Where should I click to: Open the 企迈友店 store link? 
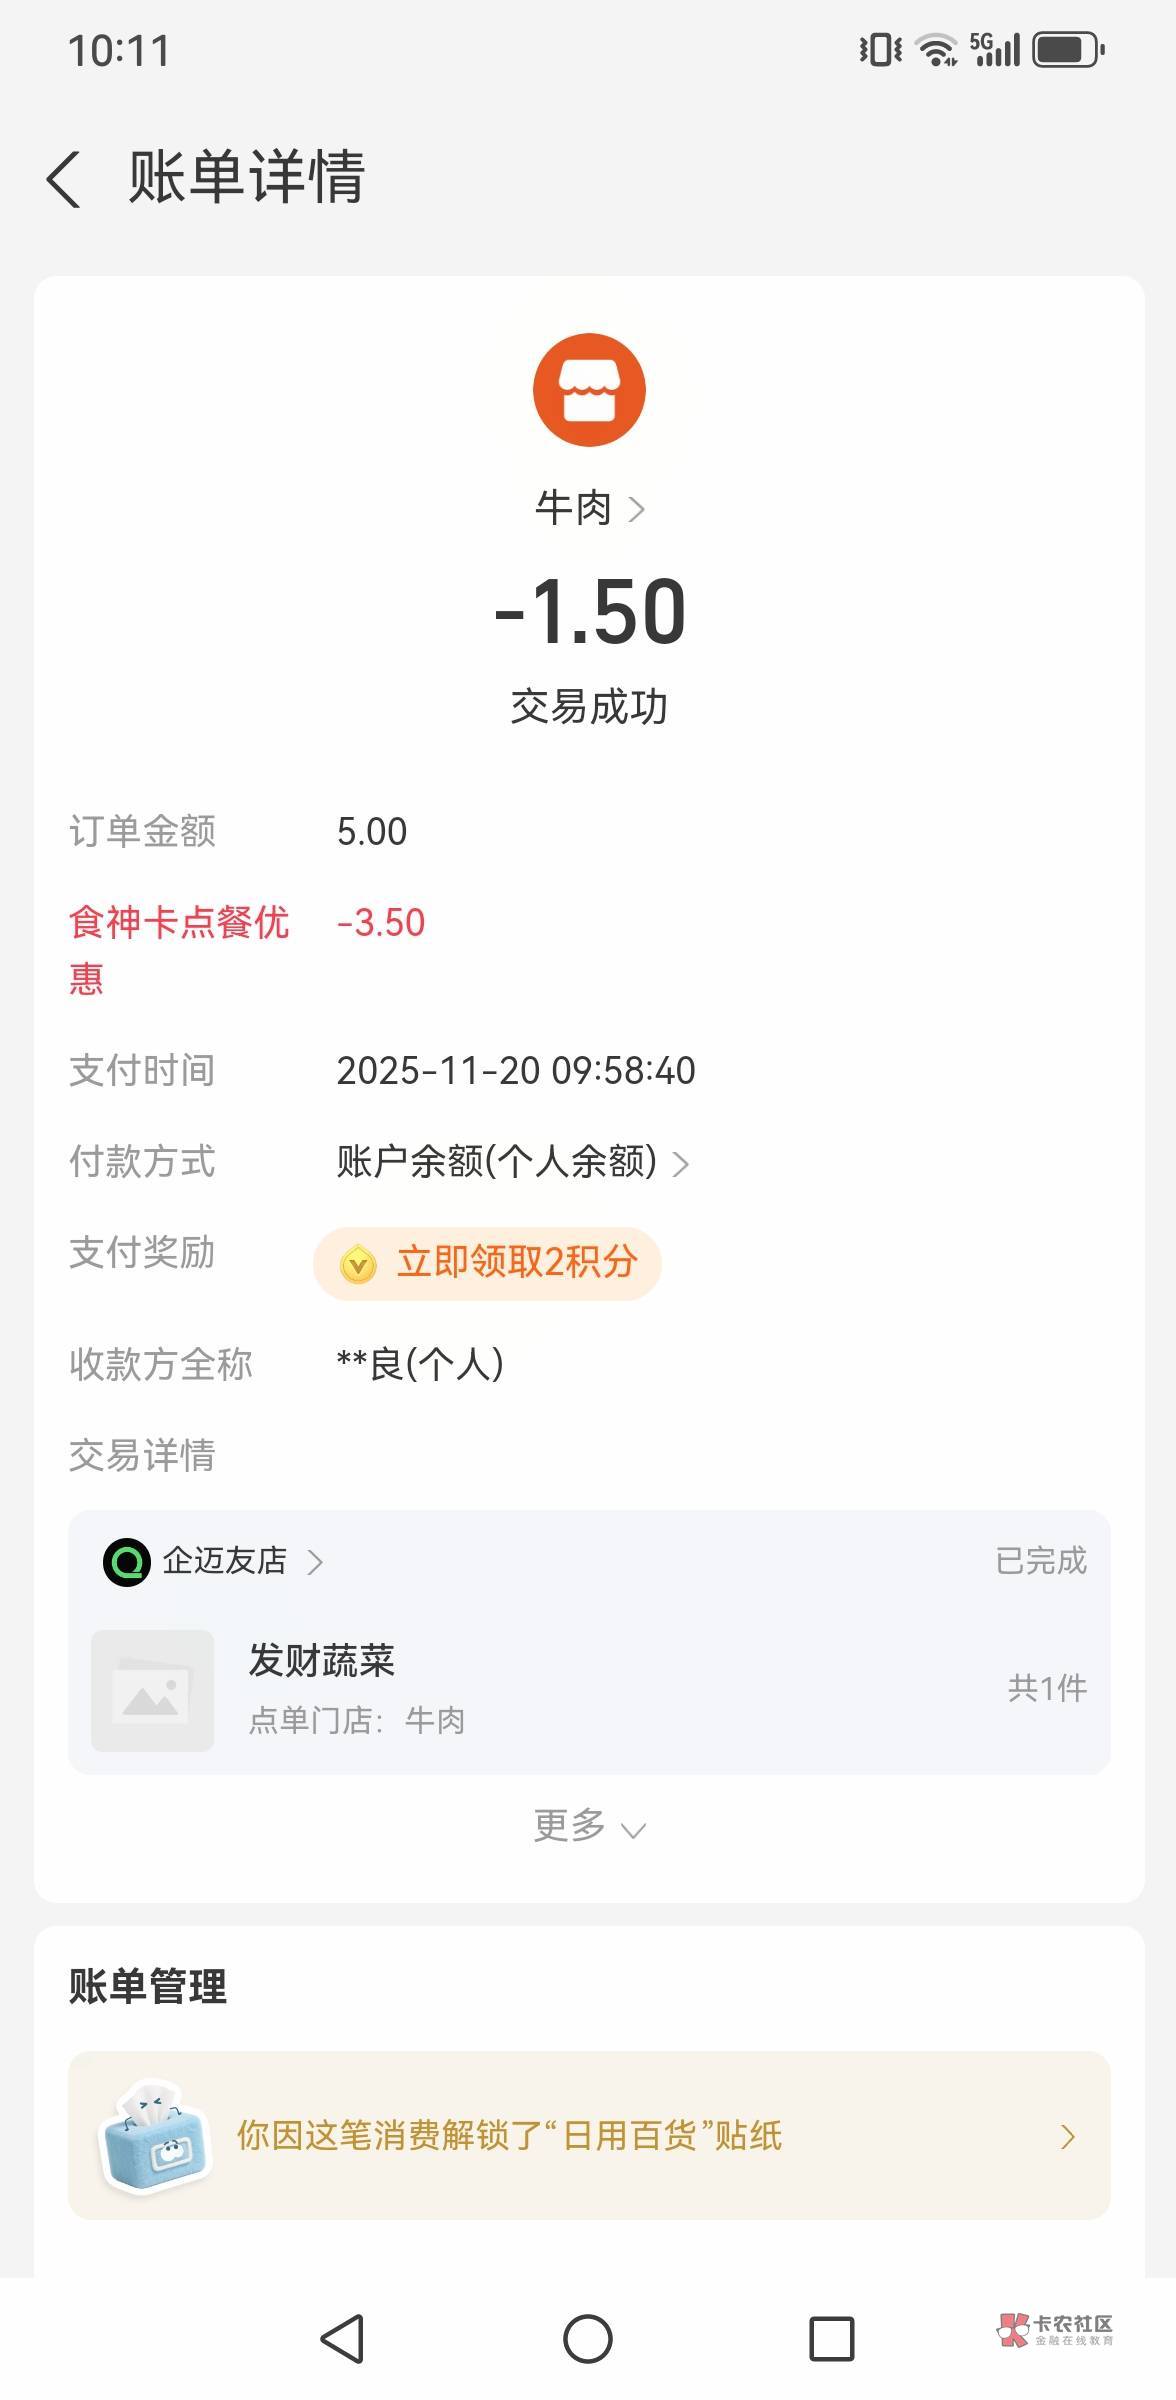(x=242, y=1561)
